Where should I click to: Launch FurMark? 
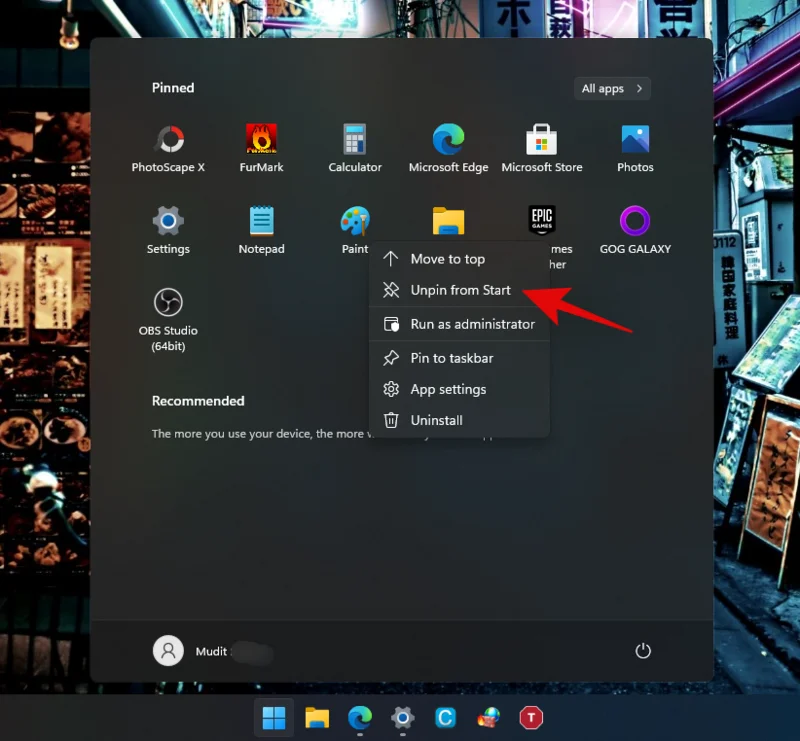[261, 140]
